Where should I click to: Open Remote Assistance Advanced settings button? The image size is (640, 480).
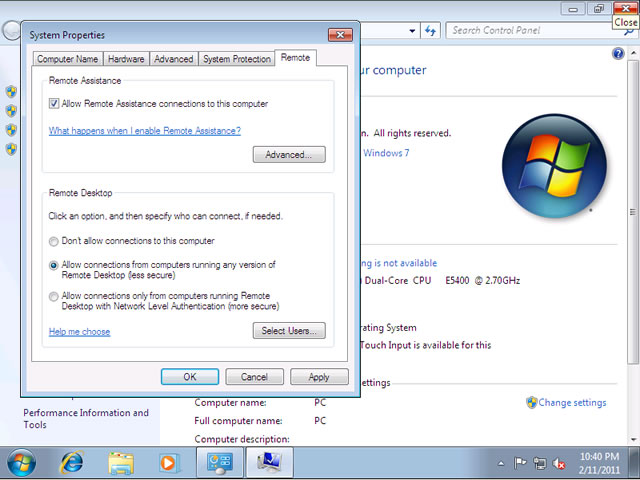289,155
